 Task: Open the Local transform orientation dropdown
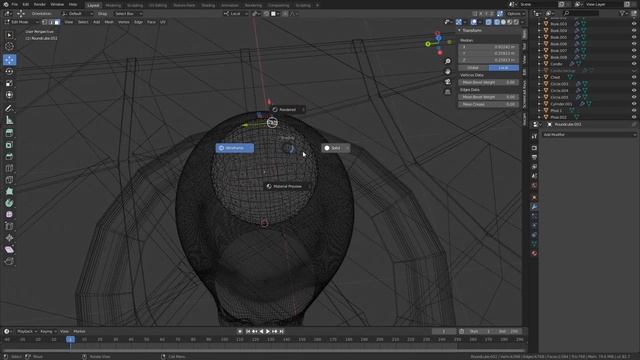click(x=236, y=13)
